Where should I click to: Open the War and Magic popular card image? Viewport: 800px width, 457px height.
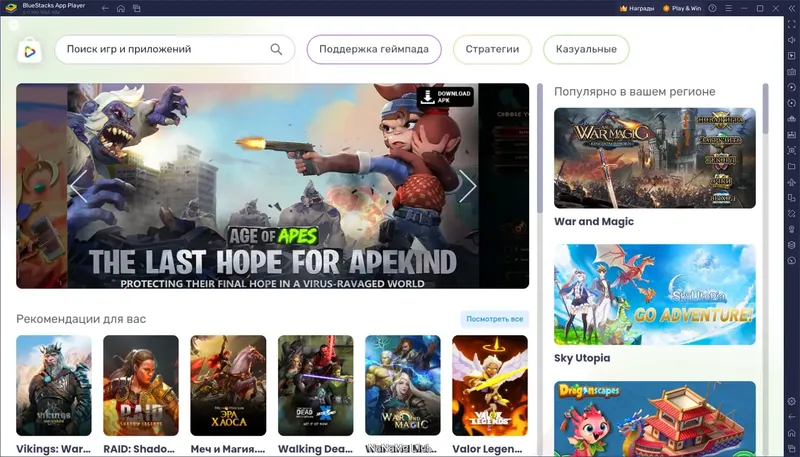tap(655, 158)
